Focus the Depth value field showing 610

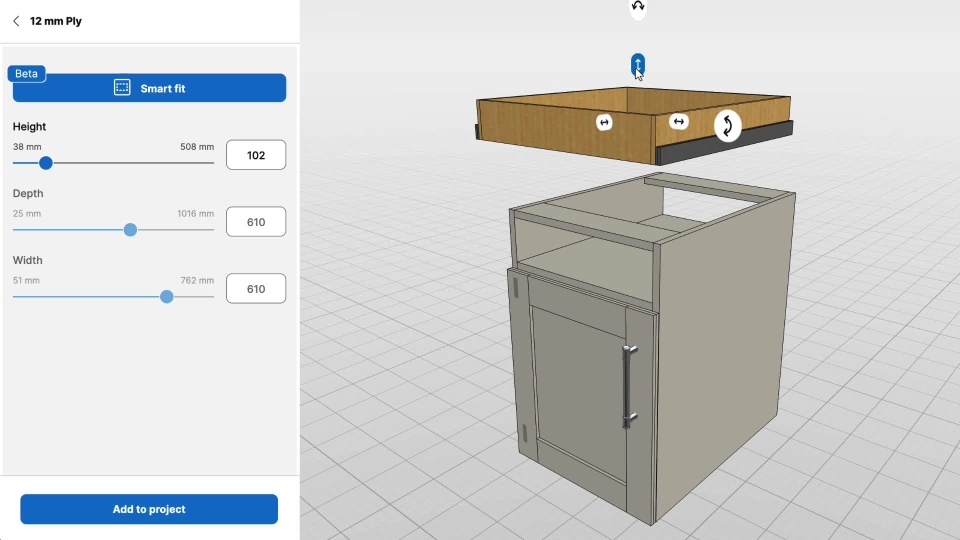pyautogui.click(x=256, y=222)
